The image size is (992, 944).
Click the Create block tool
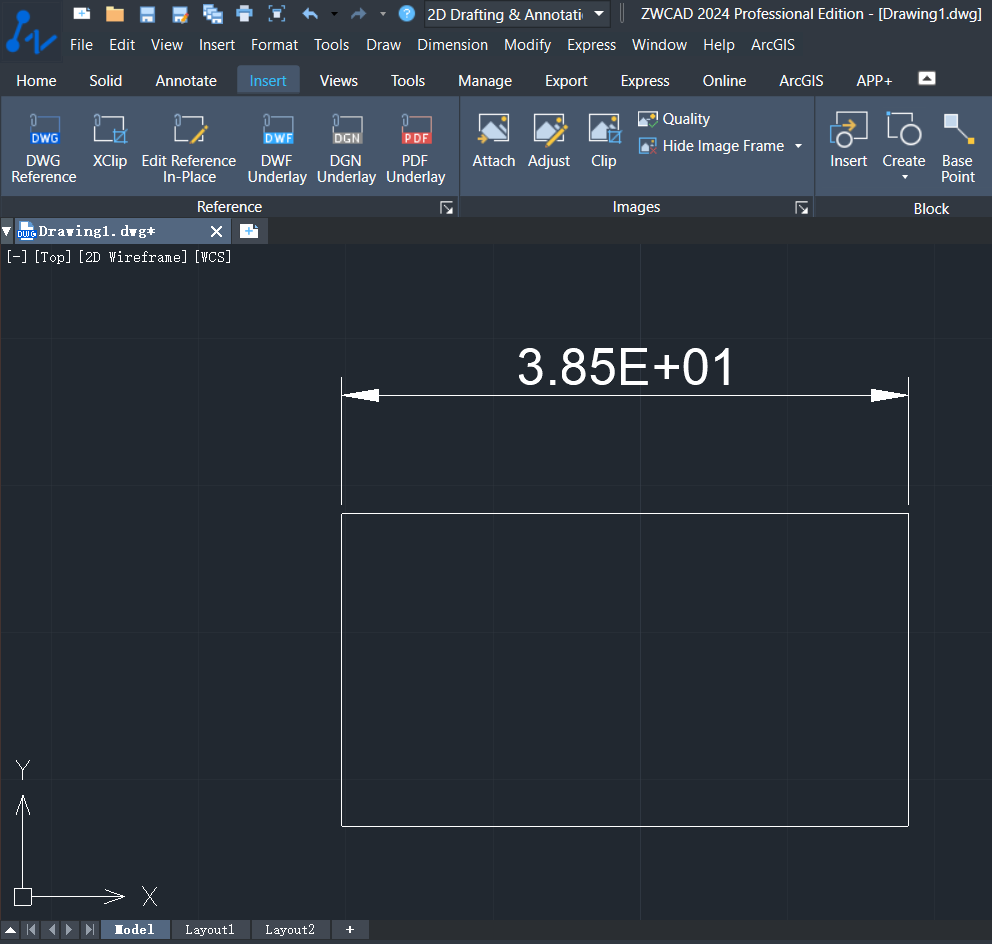pos(904,141)
